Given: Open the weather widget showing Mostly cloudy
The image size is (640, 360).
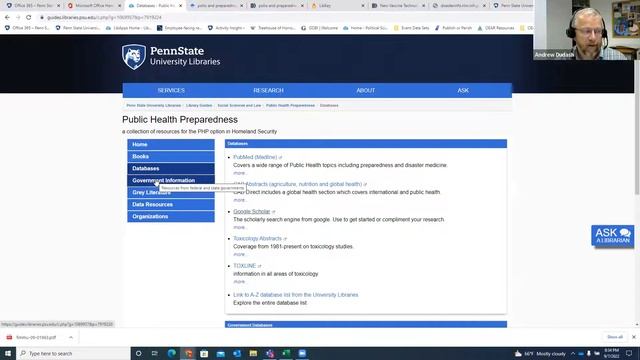Looking at the screenshot, I should [x=540, y=353].
